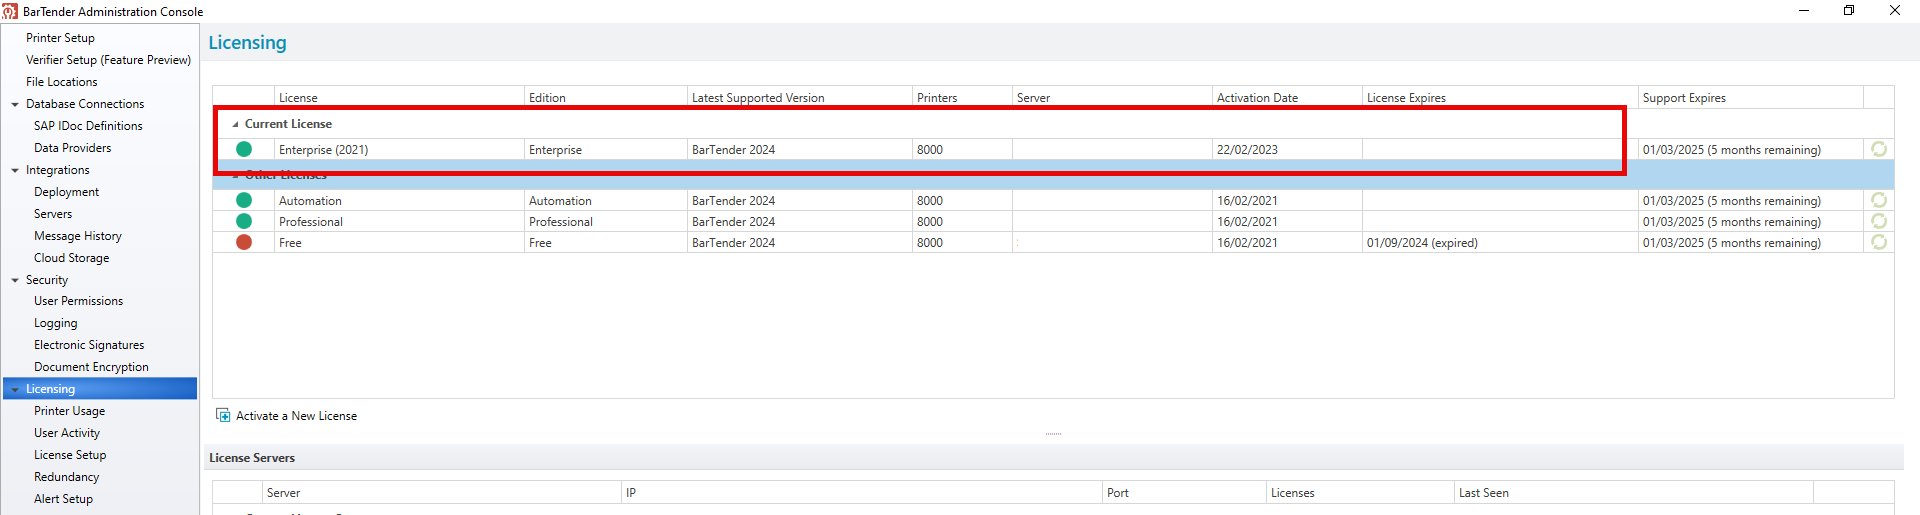
Task: Open Printer Setup page
Action: point(60,38)
